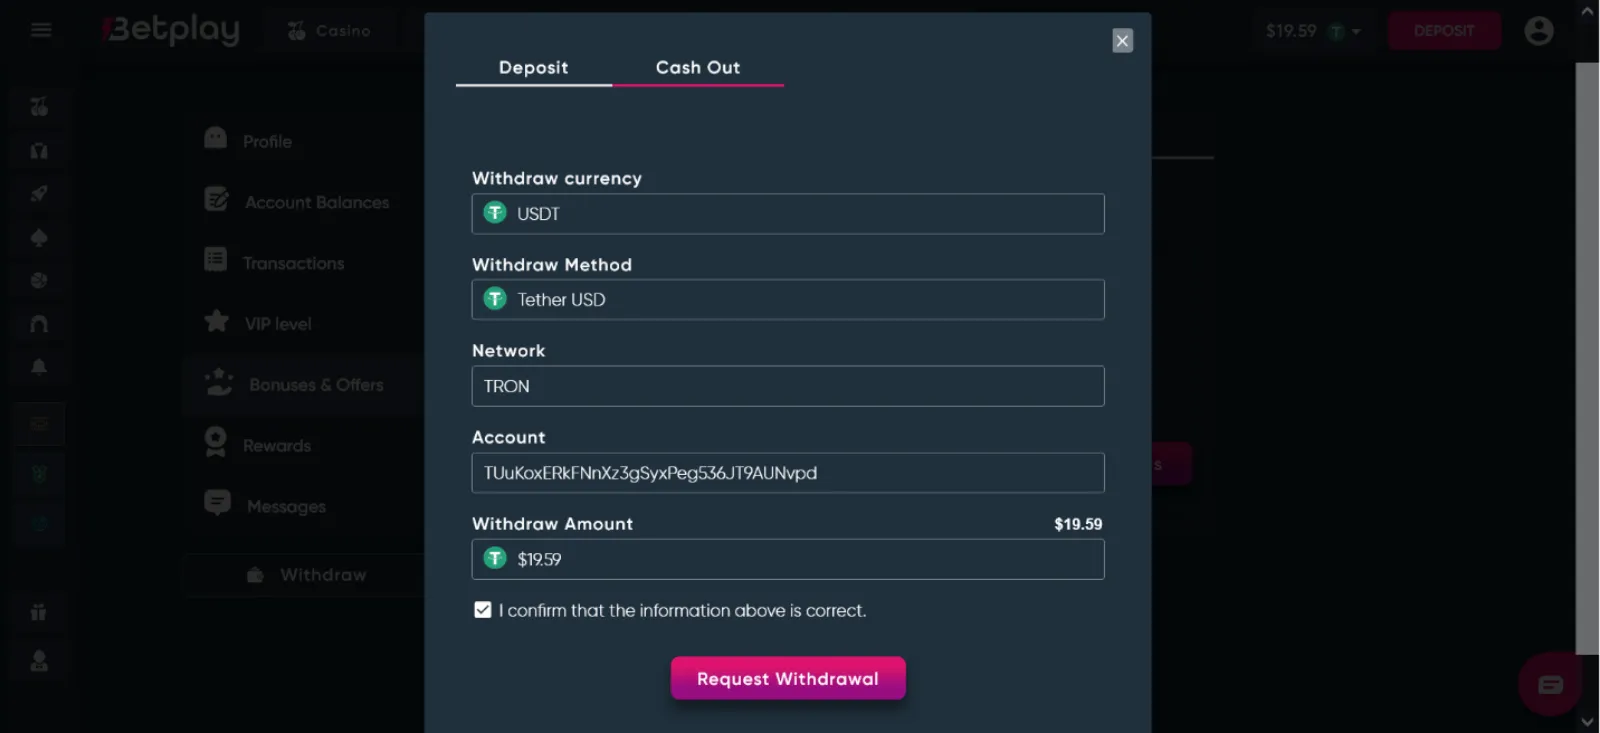1600x733 pixels.
Task: Click the gift icon in left rail
Action: coord(38,612)
